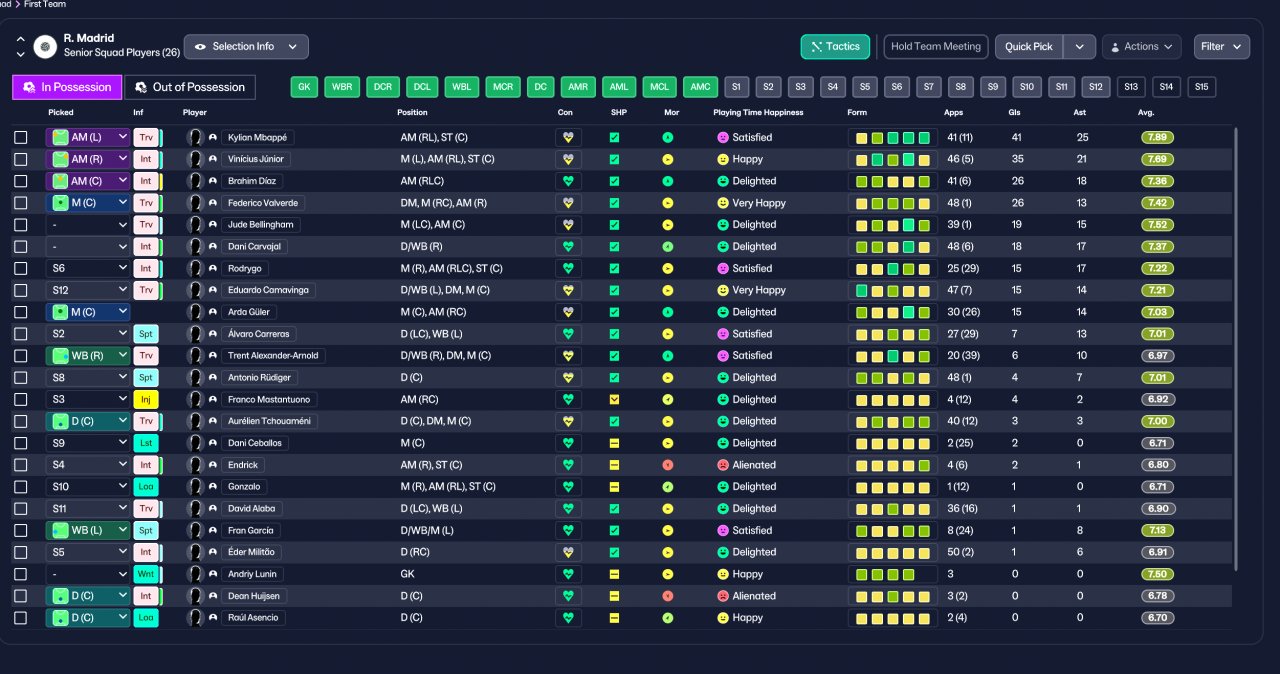Click Raúl Asencio's morale icon
The image size is (1280, 674).
pyautogui.click(x=668, y=618)
